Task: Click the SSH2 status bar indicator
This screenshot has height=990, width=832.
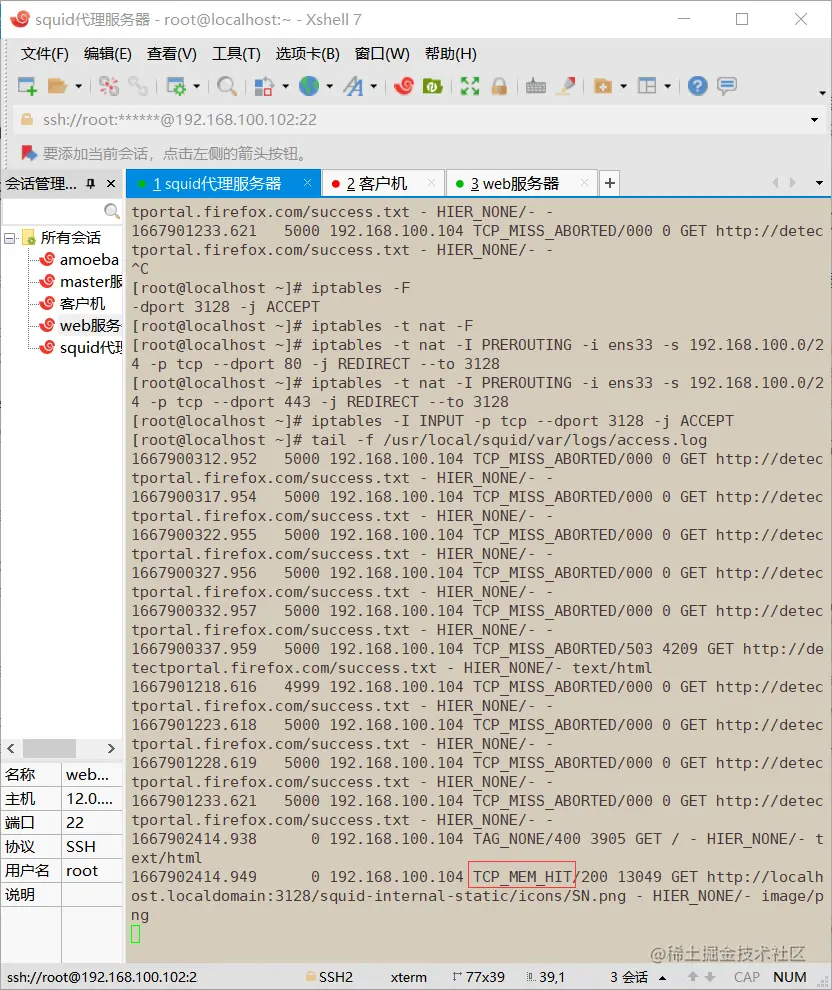Action: pyautogui.click(x=329, y=977)
